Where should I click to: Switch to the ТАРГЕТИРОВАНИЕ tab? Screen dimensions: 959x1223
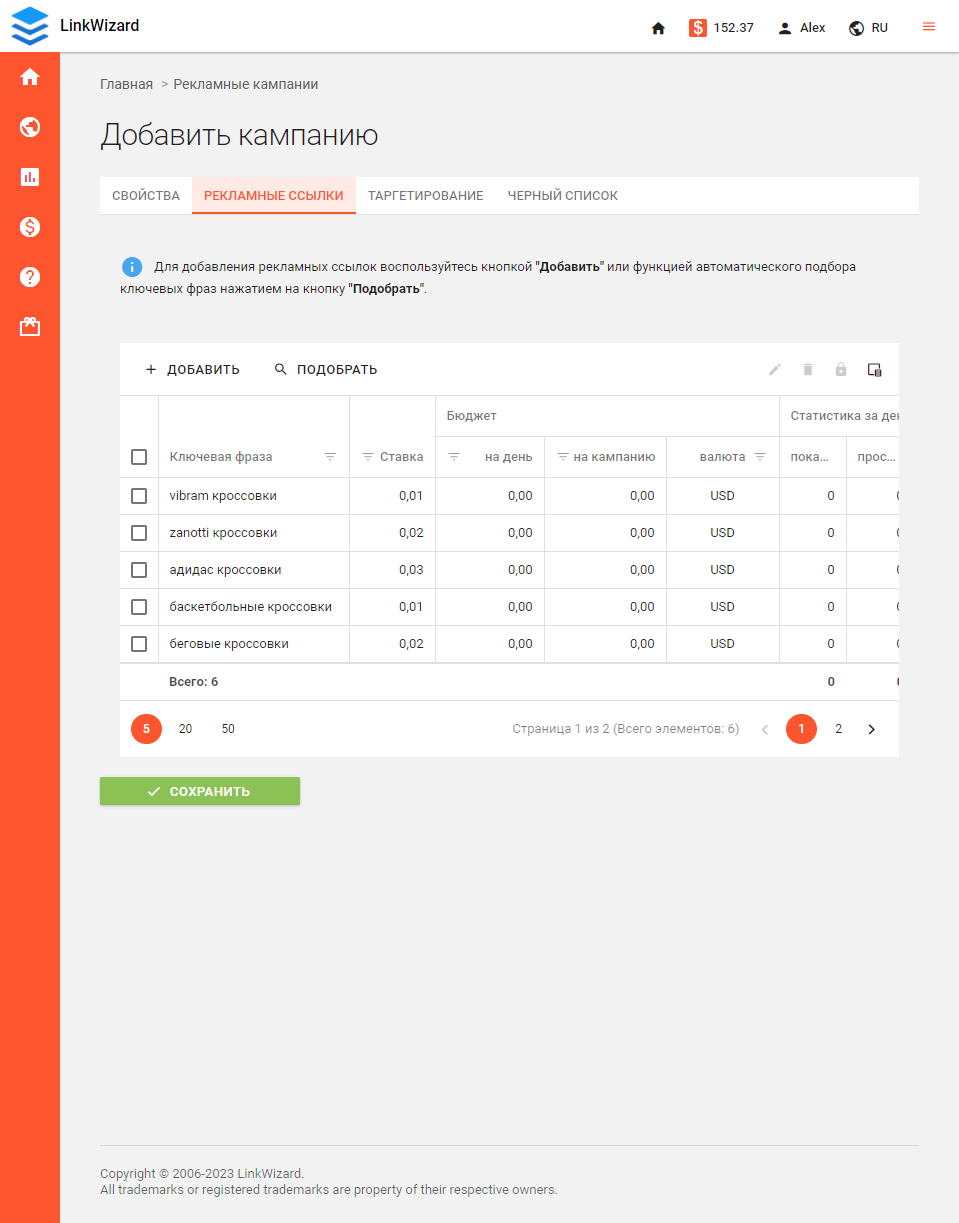(x=425, y=195)
